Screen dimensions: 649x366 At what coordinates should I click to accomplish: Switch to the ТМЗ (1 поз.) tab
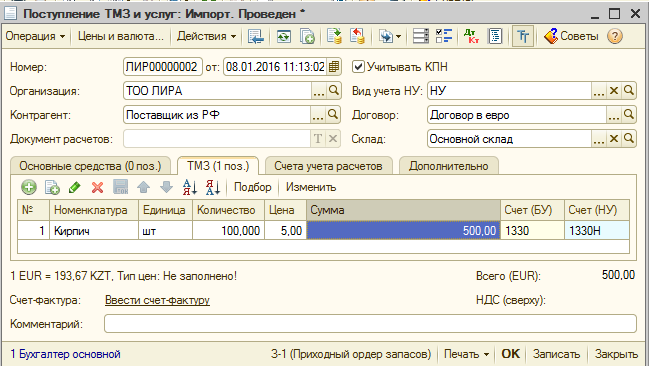pyautogui.click(x=218, y=166)
